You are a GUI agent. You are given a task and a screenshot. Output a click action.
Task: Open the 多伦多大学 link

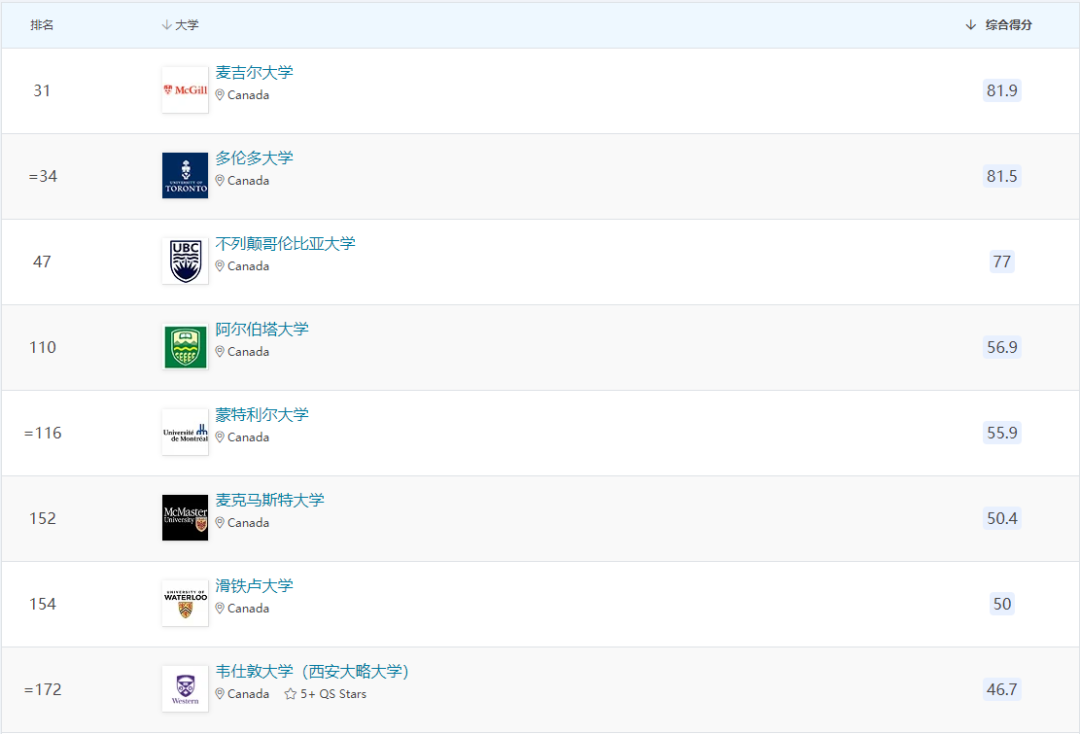(254, 158)
